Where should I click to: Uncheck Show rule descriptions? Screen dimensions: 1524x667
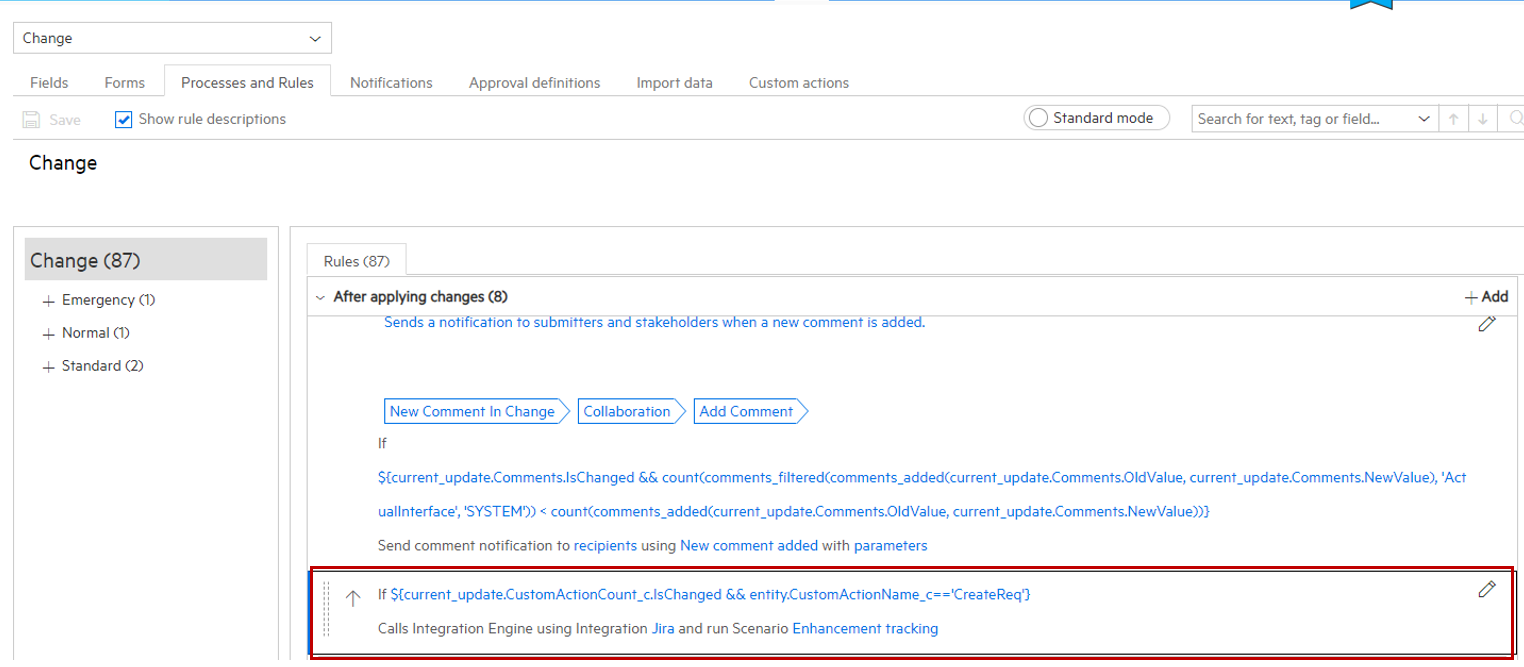point(123,119)
